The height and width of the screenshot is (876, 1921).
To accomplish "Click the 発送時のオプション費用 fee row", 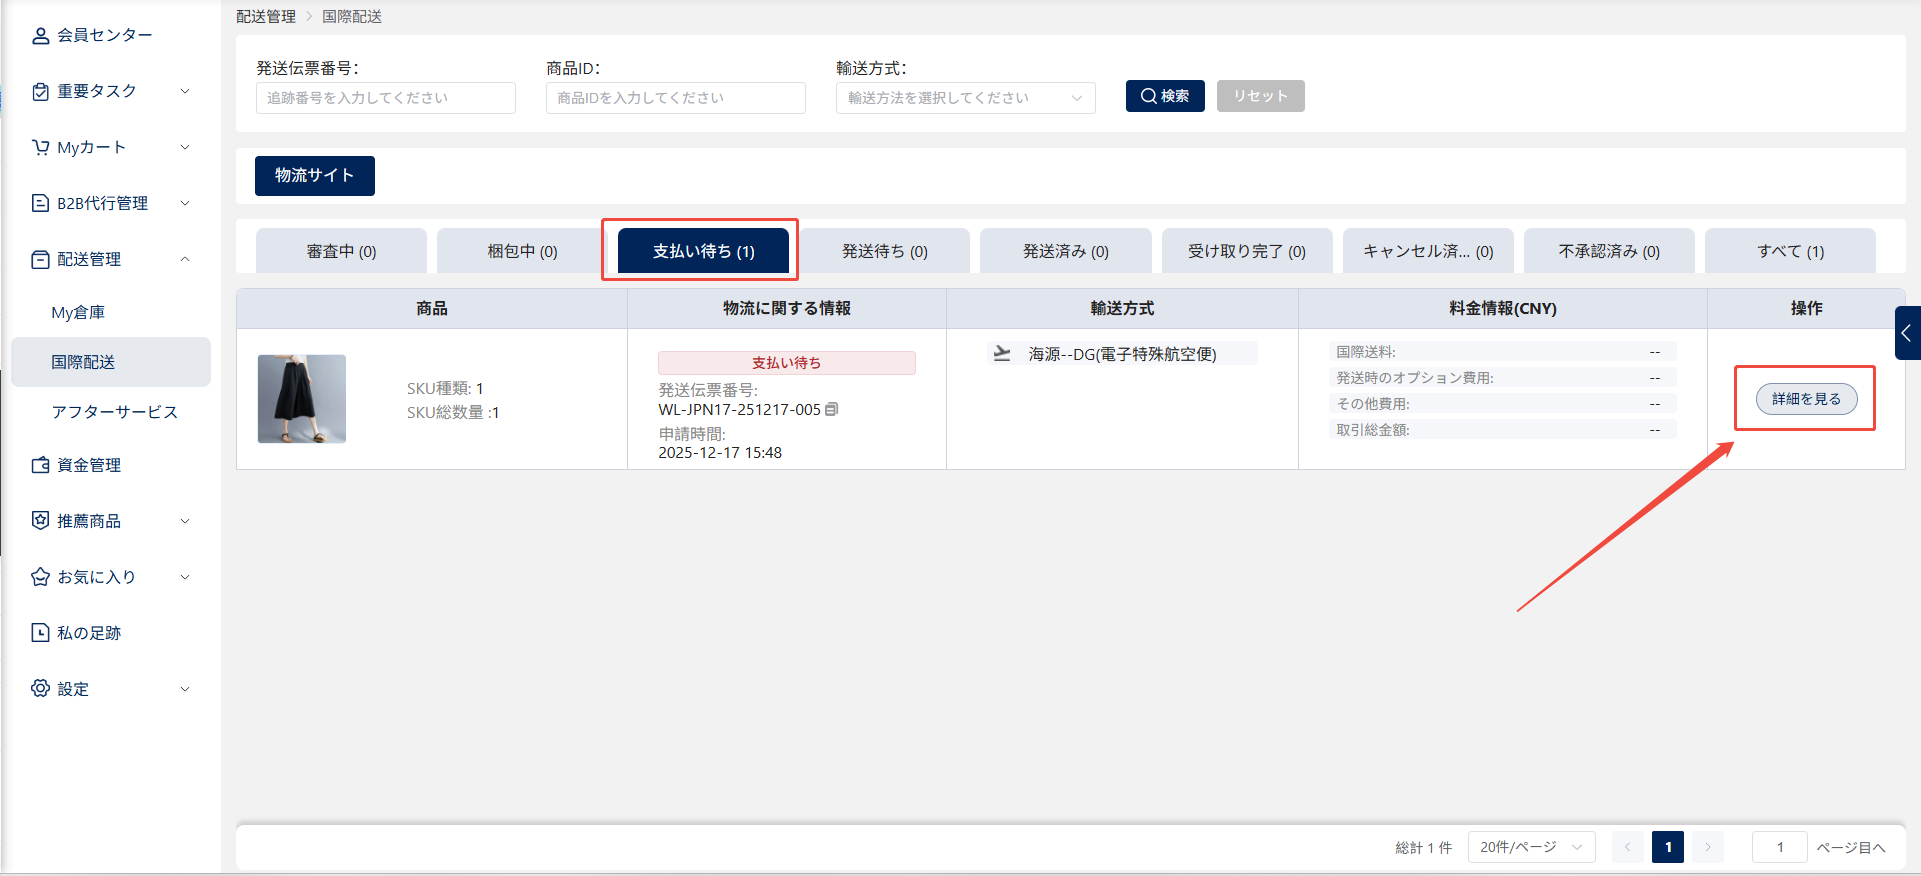I will (x=1502, y=378).
